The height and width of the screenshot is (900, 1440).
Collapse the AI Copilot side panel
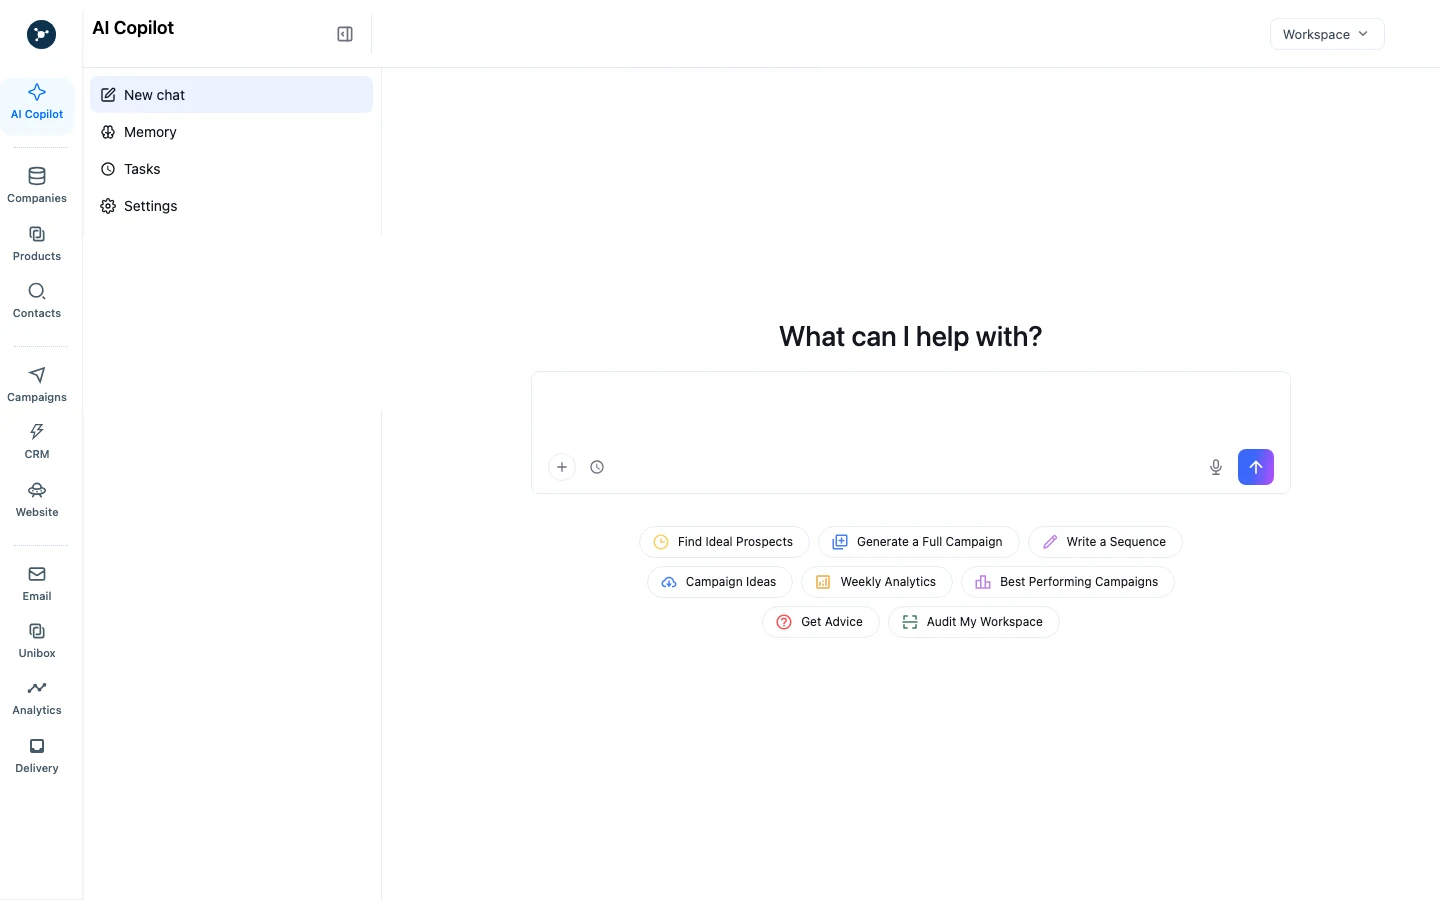pyautogui.click(x=345, y=34)
